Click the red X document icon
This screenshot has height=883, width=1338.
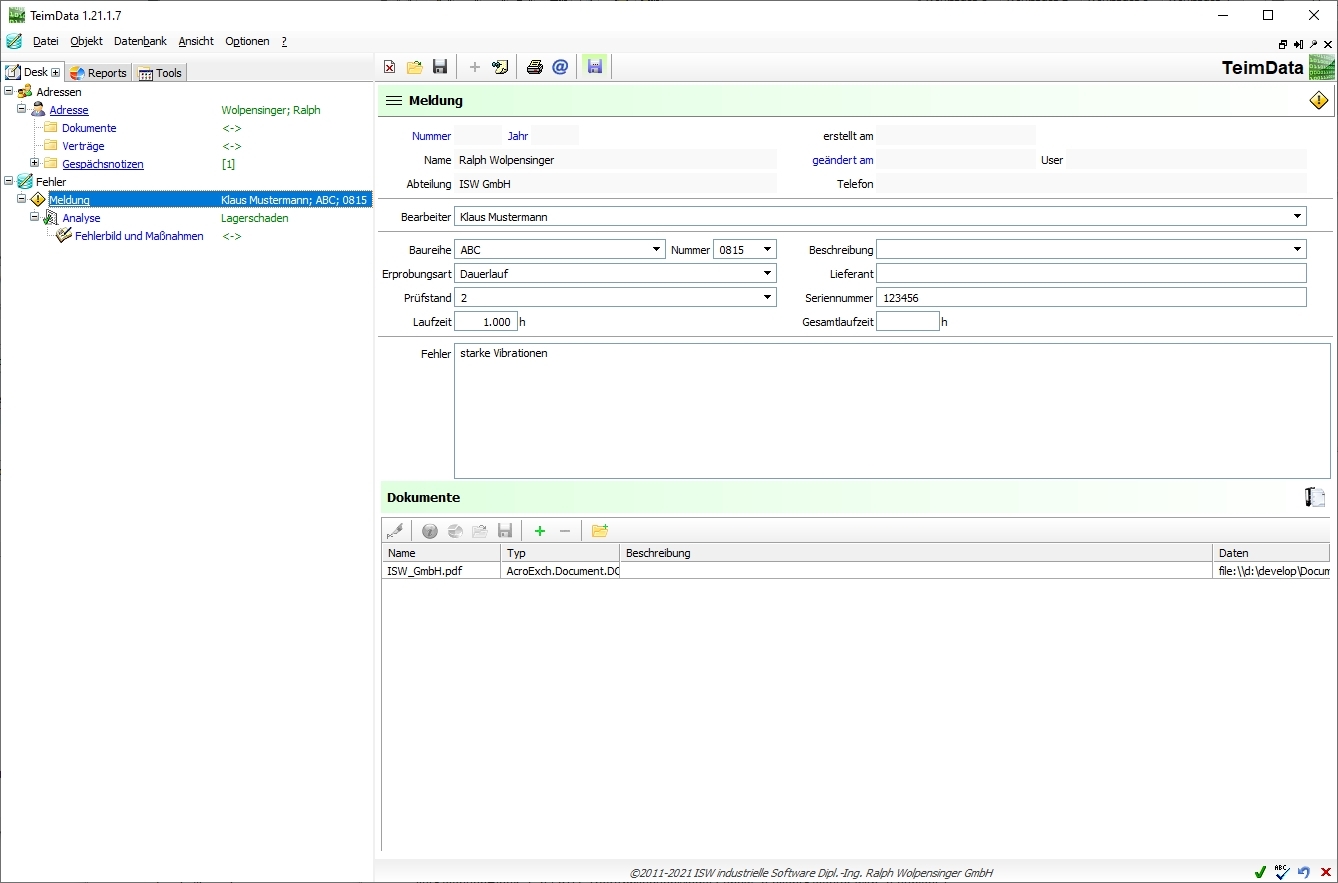[390, 67]
